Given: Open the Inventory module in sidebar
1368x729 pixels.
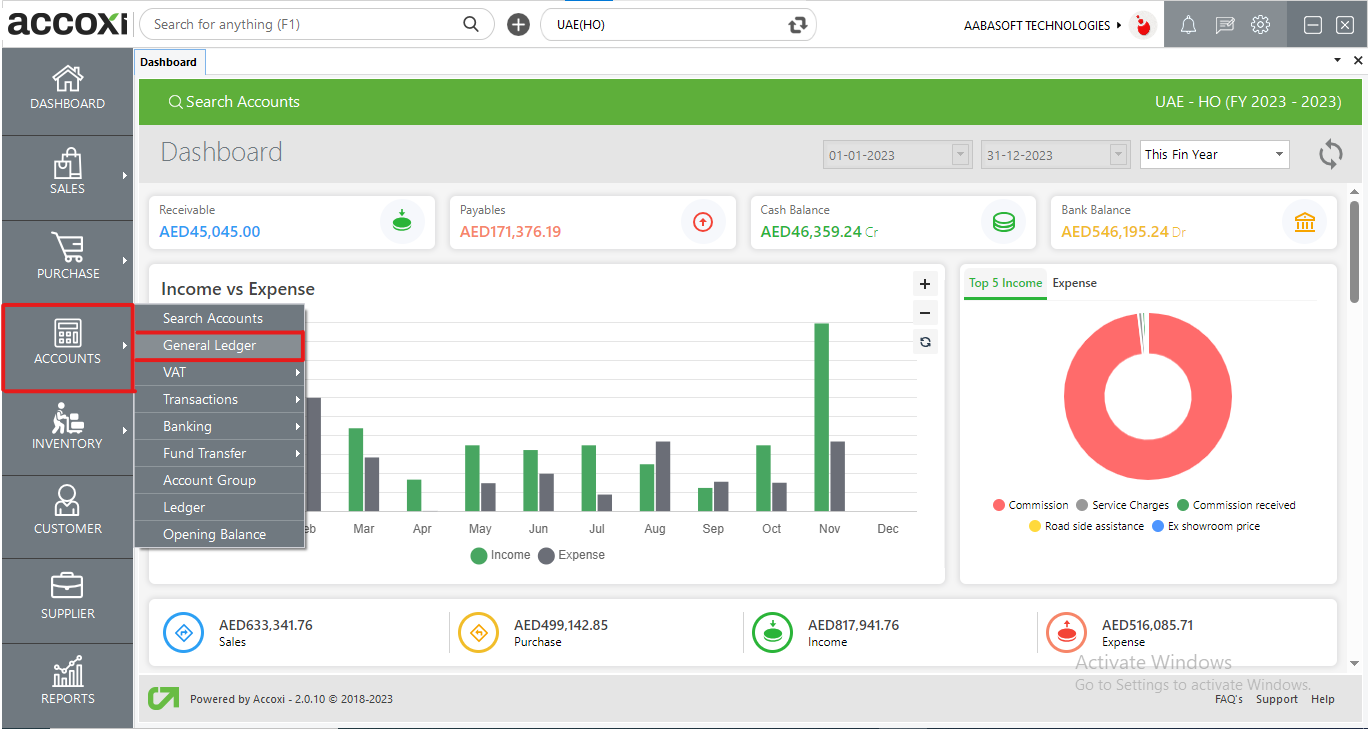Looking at the screenshot, I should (x=67, y=427).
